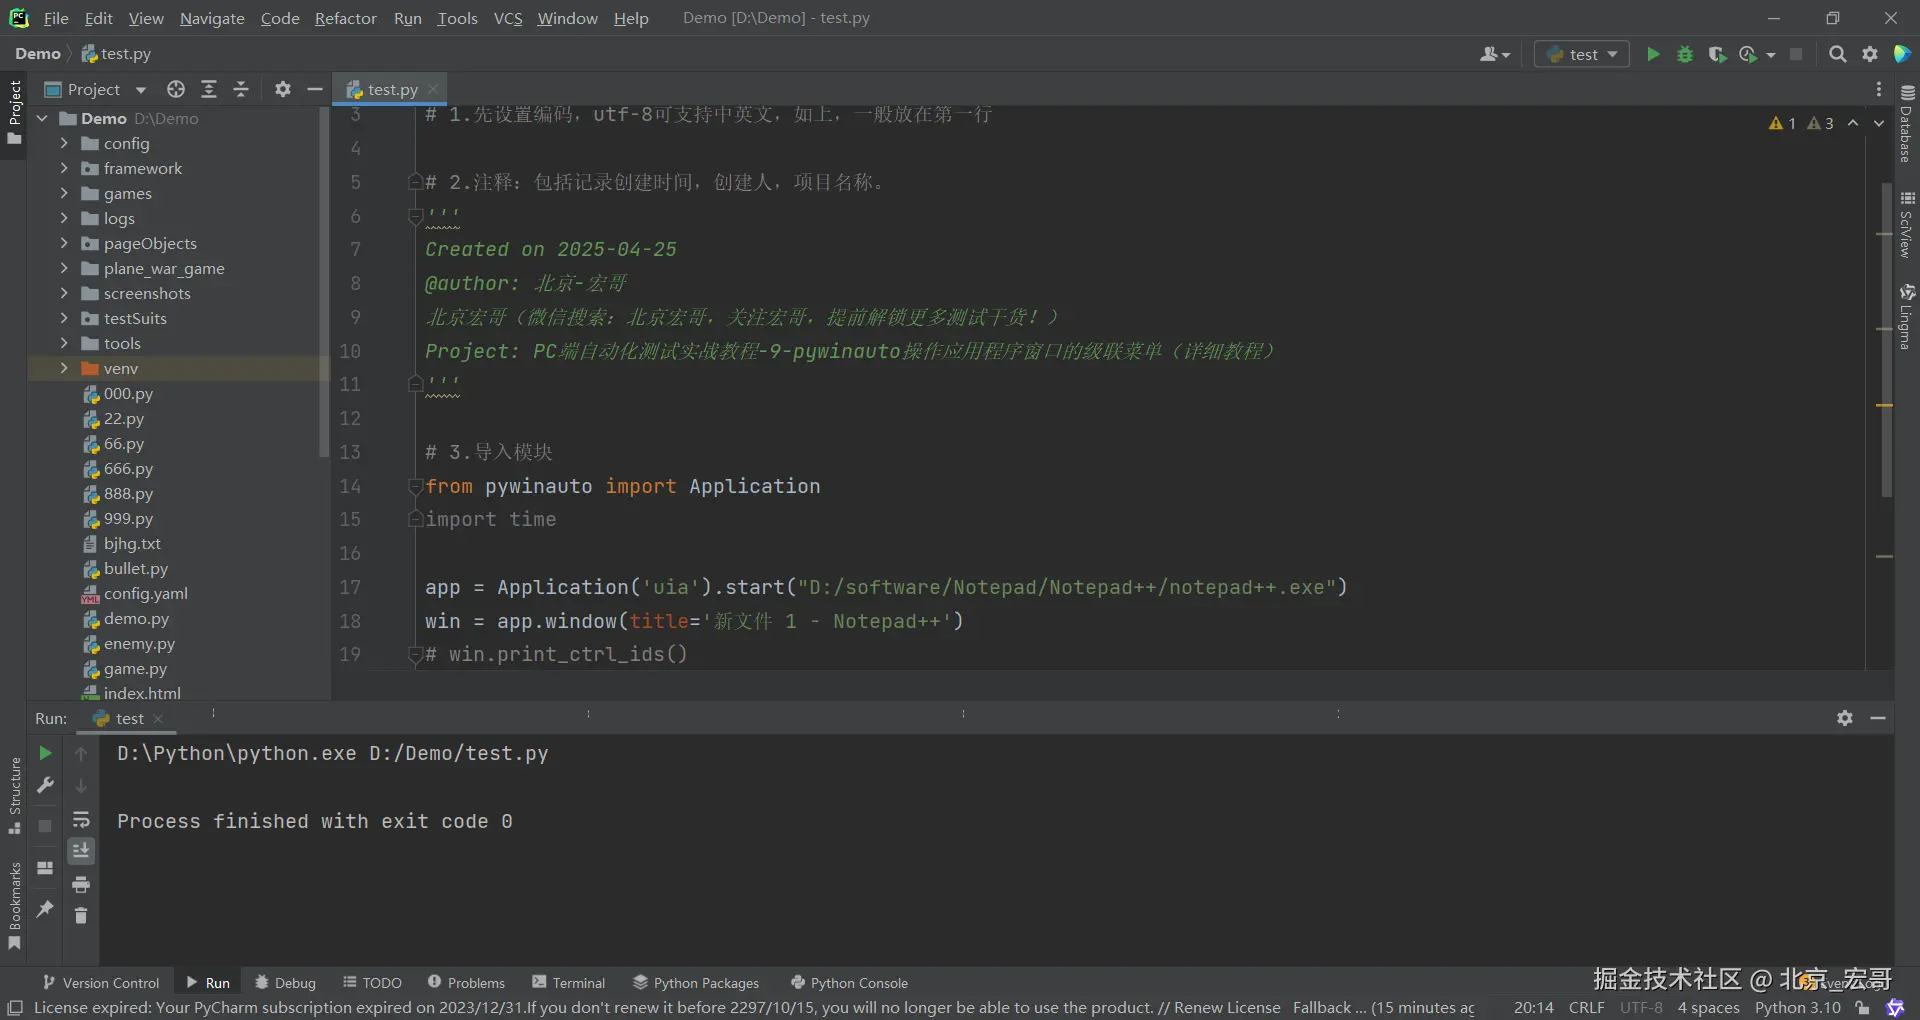This screenshot has height=1020, width=1920.
Task: Click the Project tree scrollbar
Action: point(323,282)
